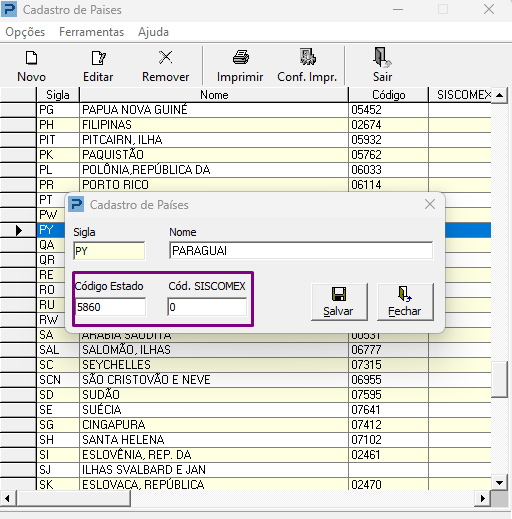Click the Salvar floppy disk button
The image size is (512, 519).
tap(339, 302)
